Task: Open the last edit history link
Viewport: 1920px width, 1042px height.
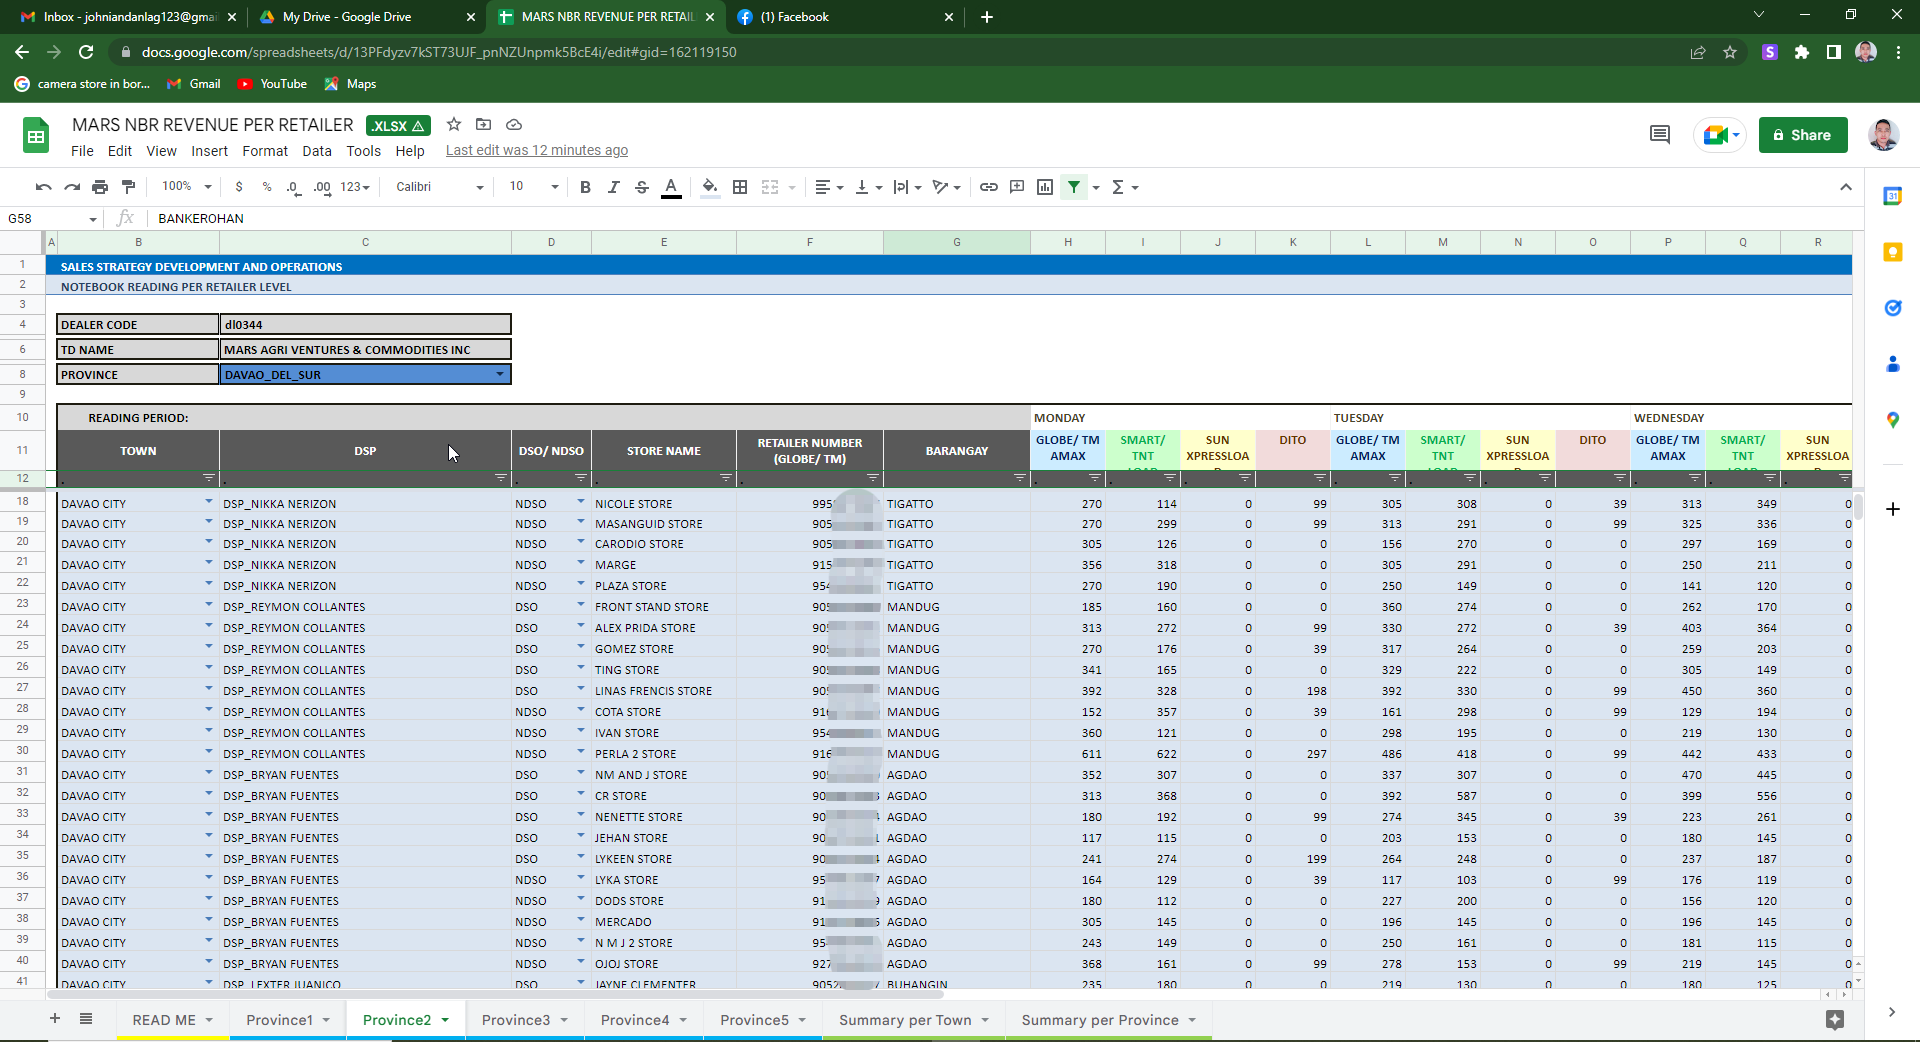Action: [536, 151]
